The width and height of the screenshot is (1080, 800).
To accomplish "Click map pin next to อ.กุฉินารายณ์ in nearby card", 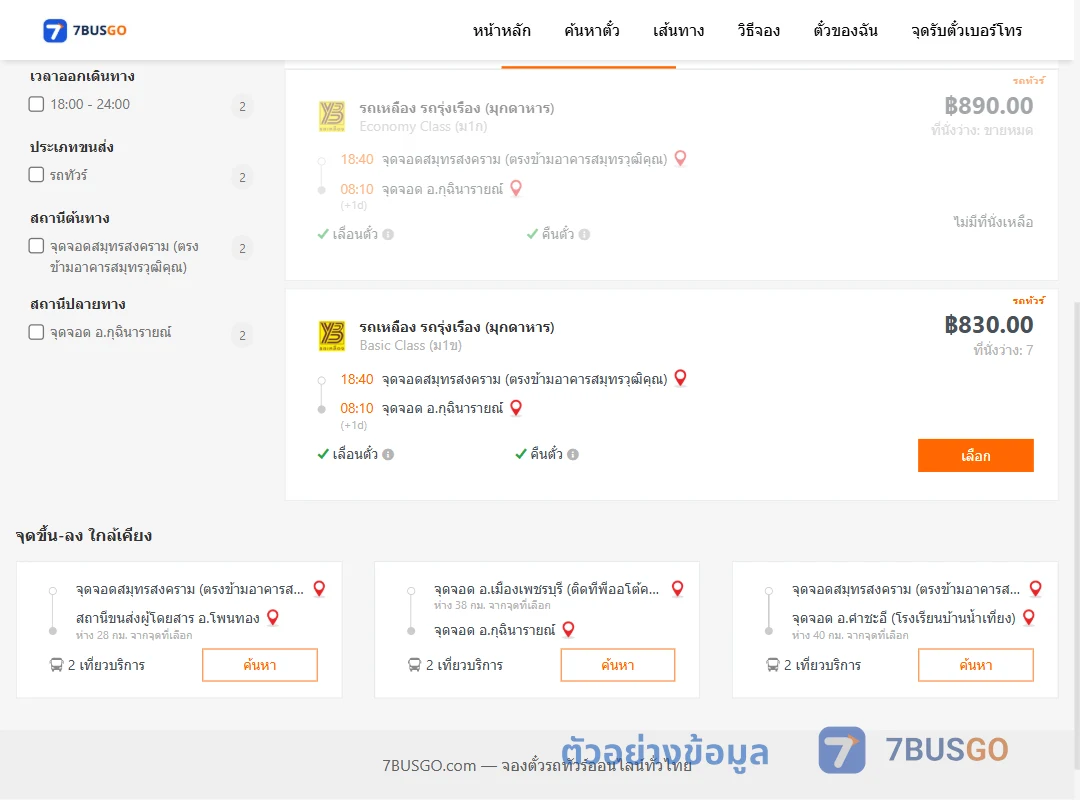I will click(x=568, y=629).
